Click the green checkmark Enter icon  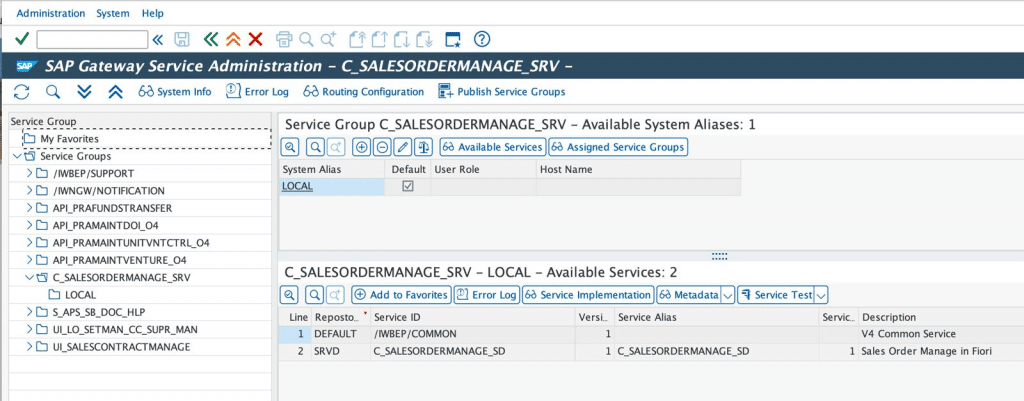coord(22,39)
